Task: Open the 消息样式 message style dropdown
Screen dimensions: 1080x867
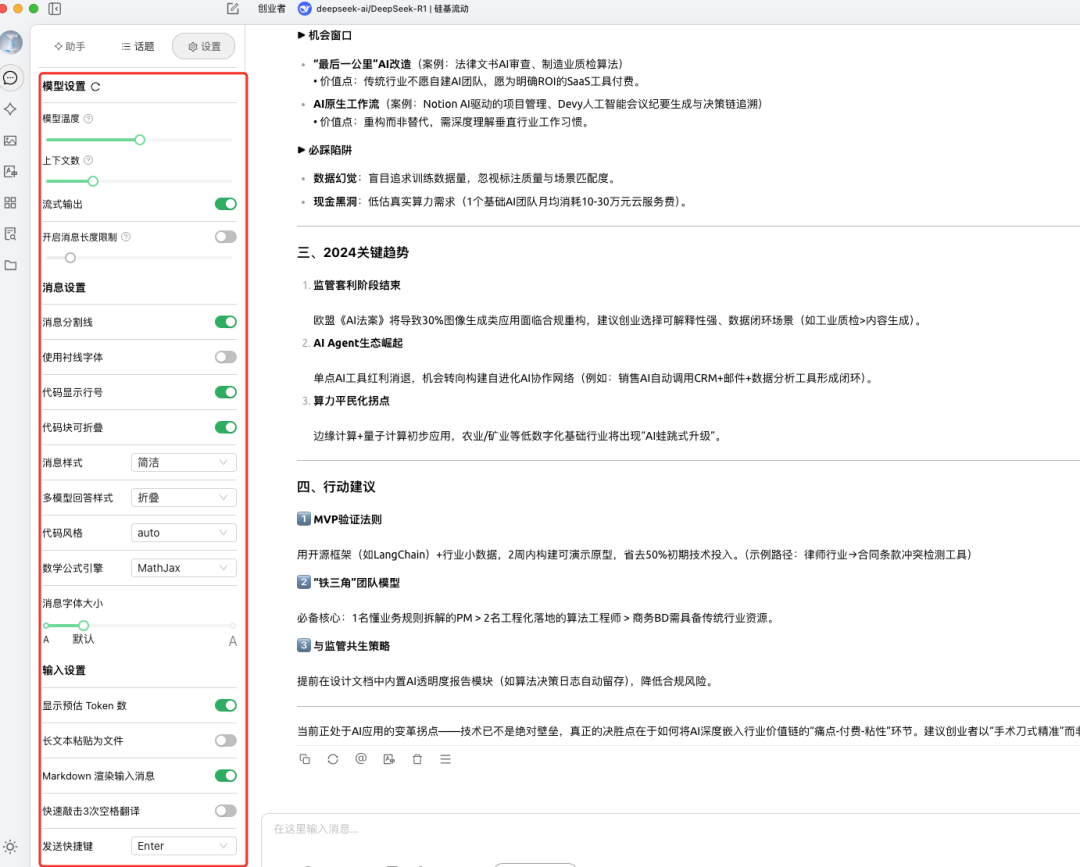Action: click(183, 462)
